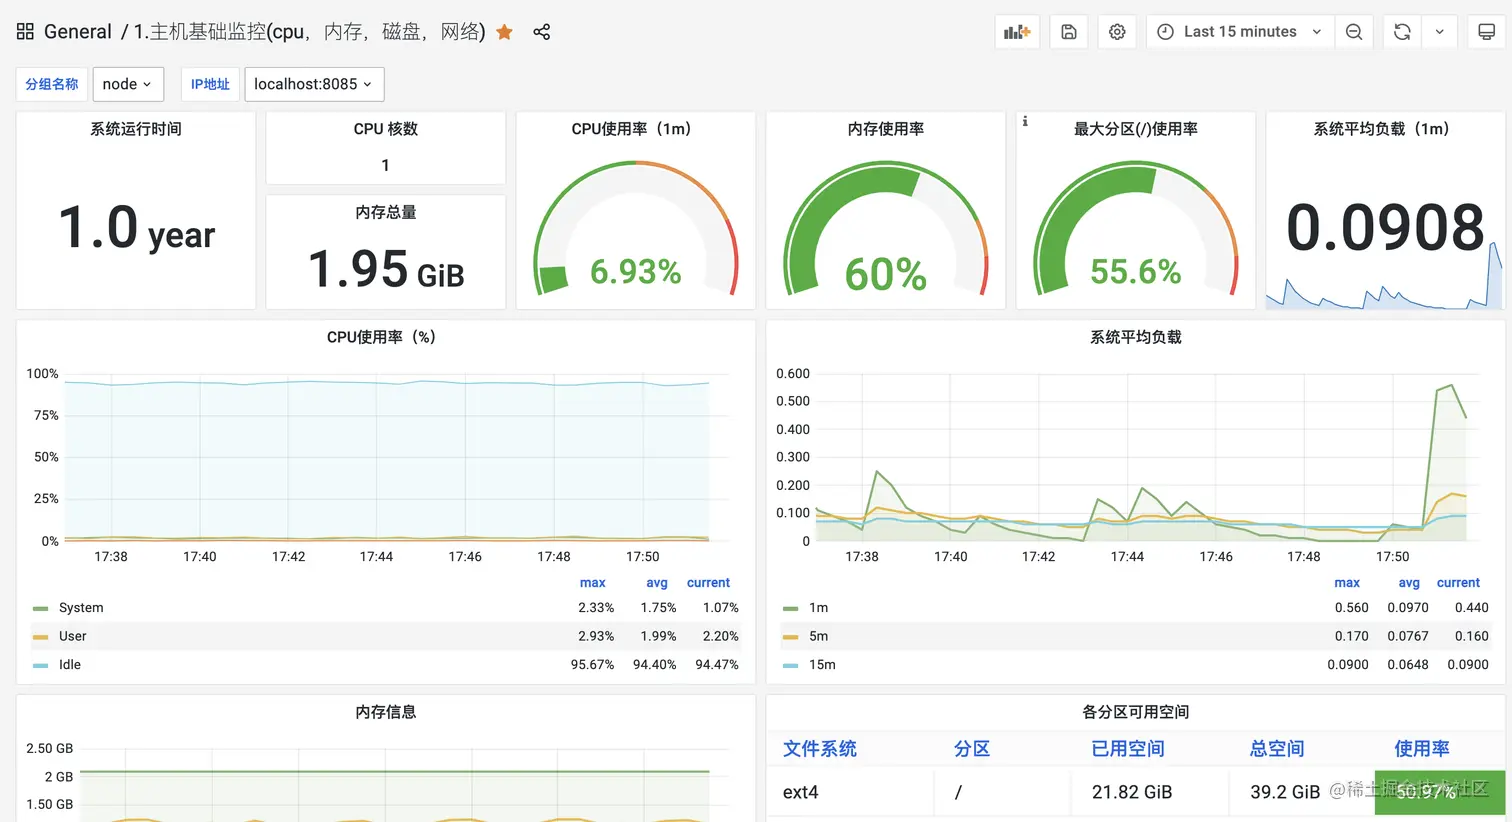Click the 1.95 GiB memory total value

(386, 268)
